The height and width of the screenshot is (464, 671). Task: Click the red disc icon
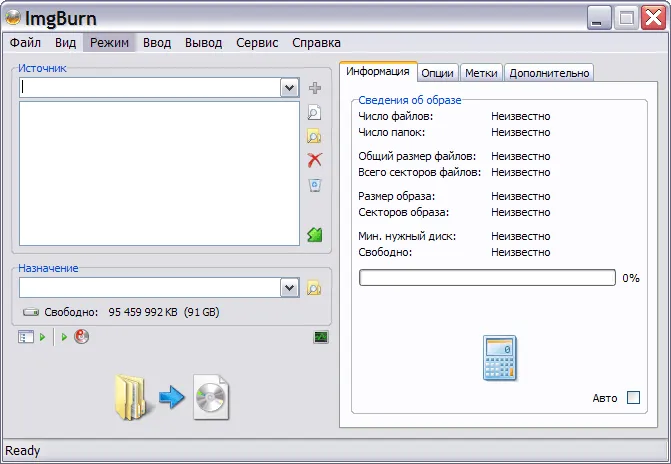point(81,336)
